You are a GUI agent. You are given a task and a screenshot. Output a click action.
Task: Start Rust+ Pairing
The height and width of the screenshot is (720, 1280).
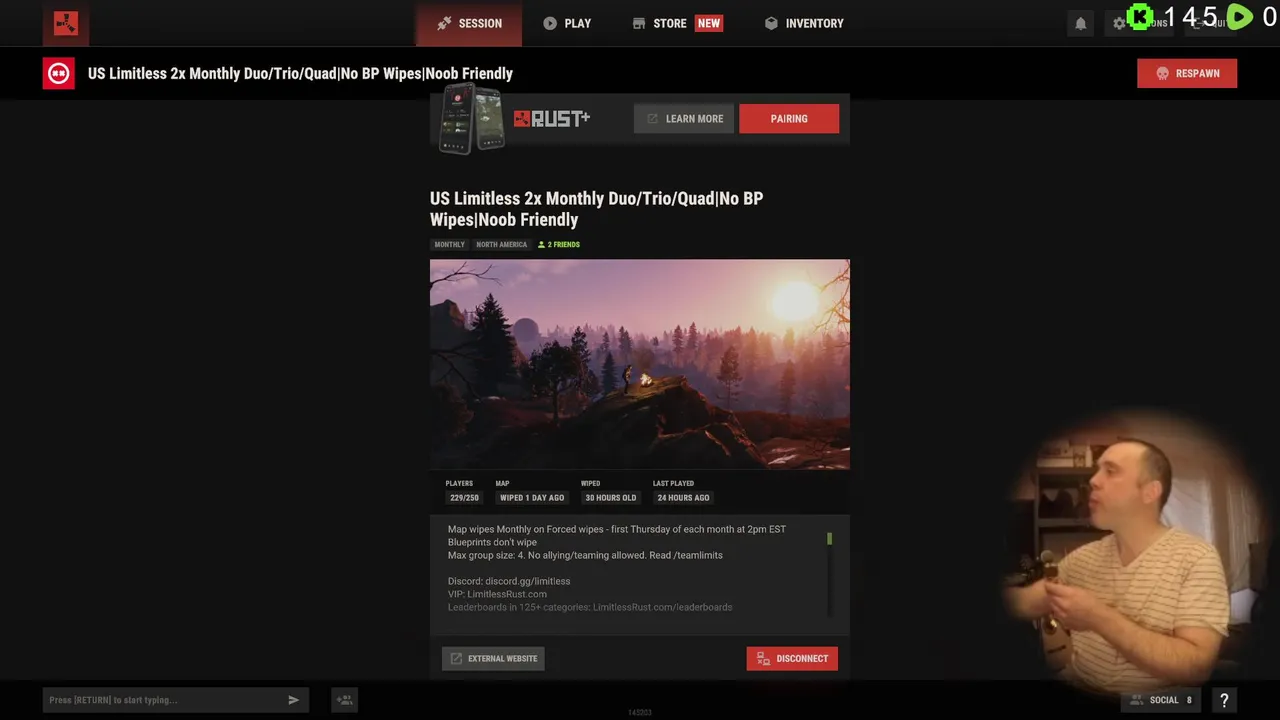(789, 119)
